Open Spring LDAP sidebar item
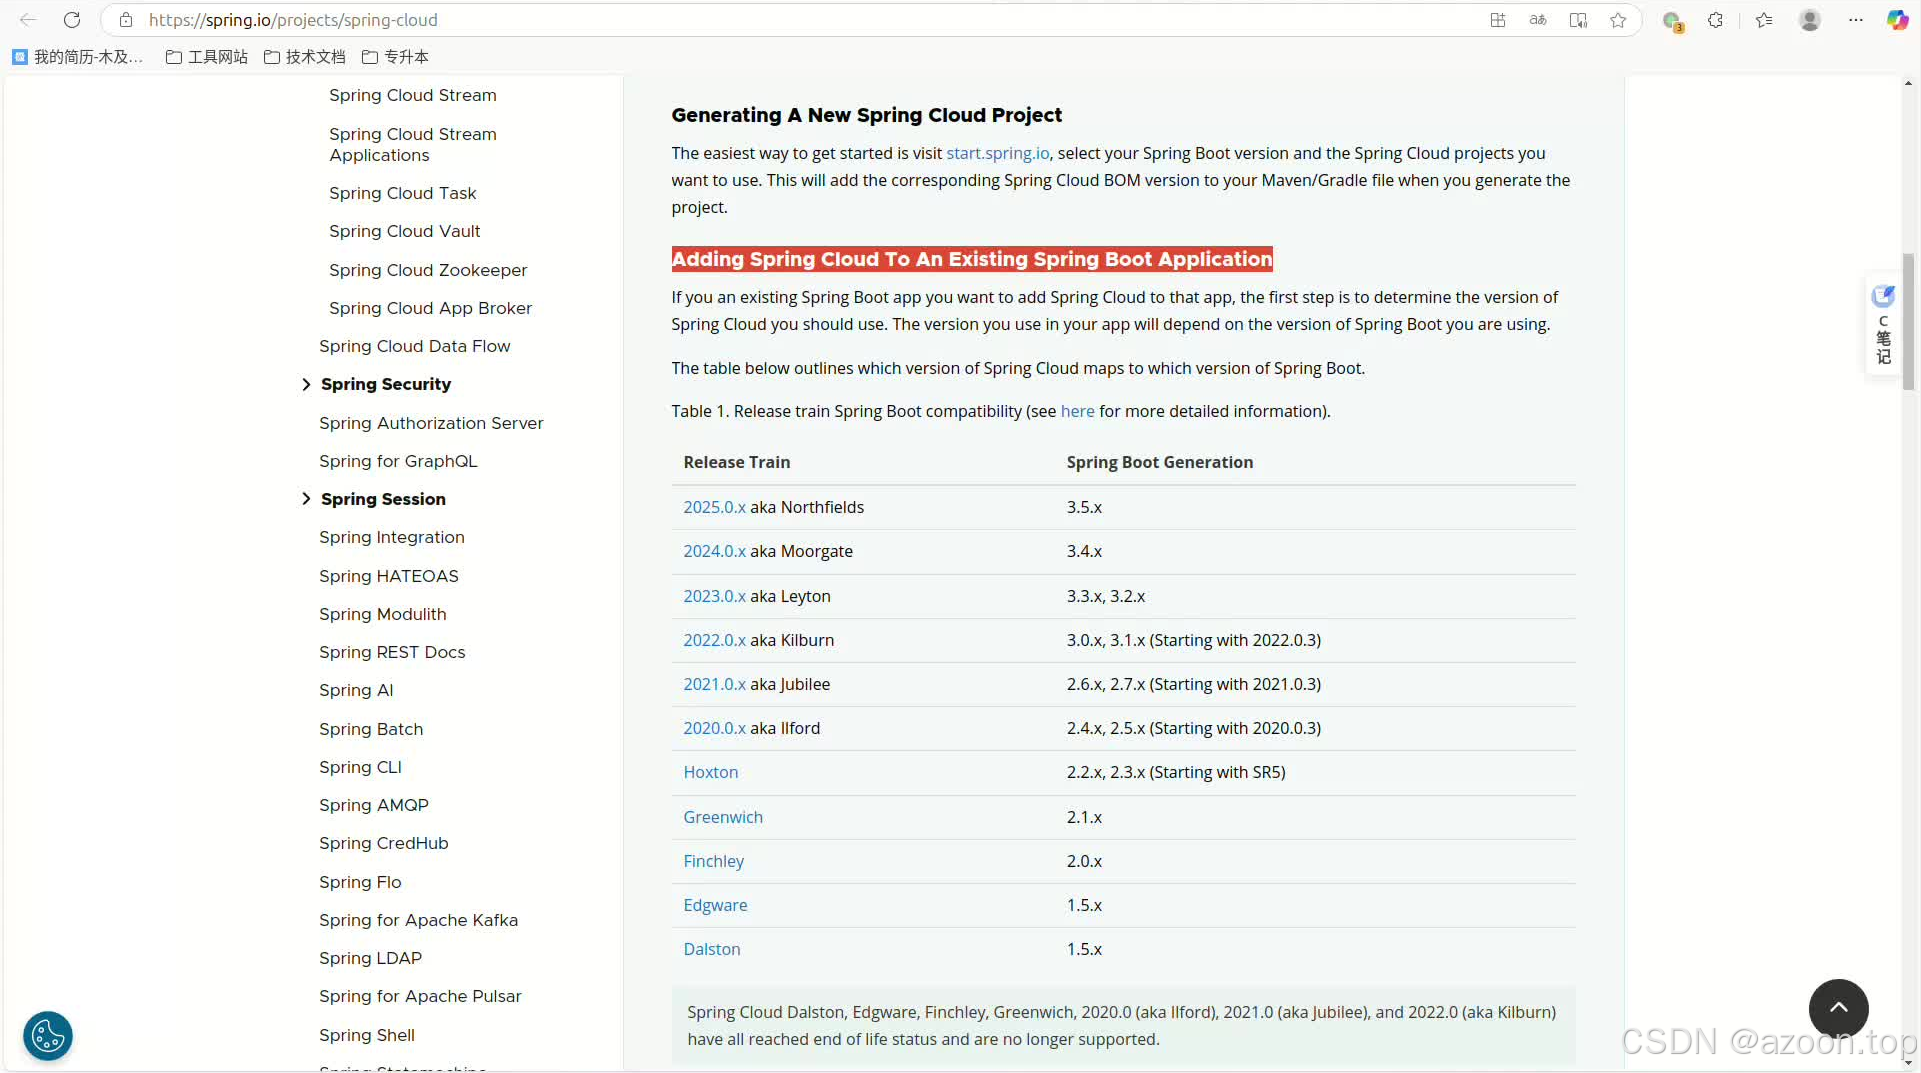Viewport: 1921px width, 1073px height. (370, 958)
